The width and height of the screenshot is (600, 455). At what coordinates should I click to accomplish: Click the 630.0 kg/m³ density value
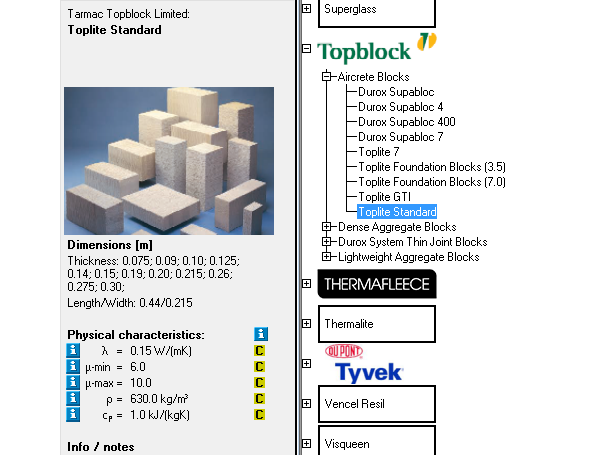point(159,399)
